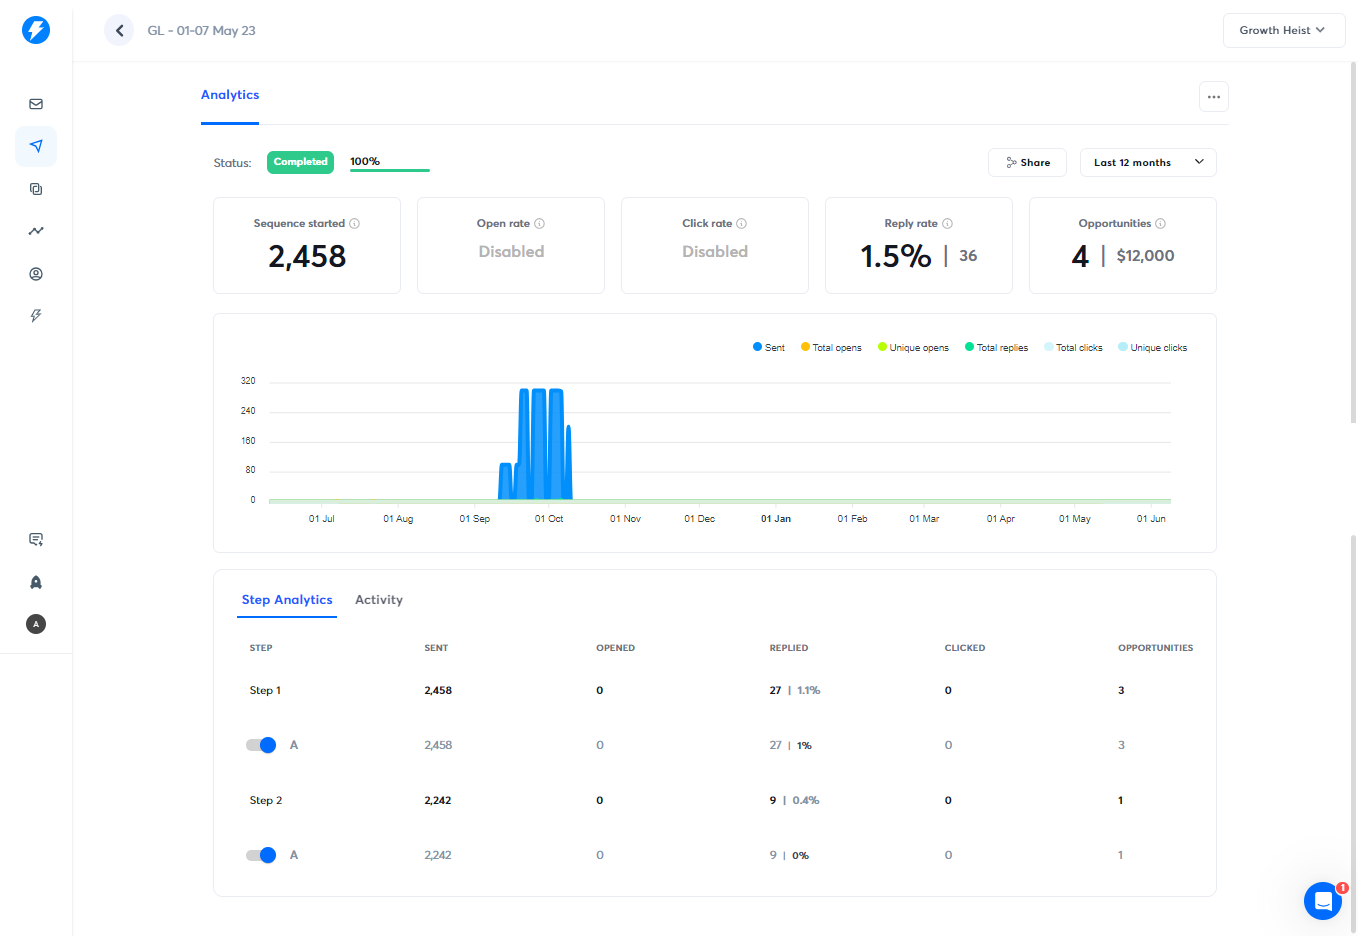Open the Unibox mail icon in sidebar
The height and width of the screenshot is (937, 1359).
click(x=36, y=104)
